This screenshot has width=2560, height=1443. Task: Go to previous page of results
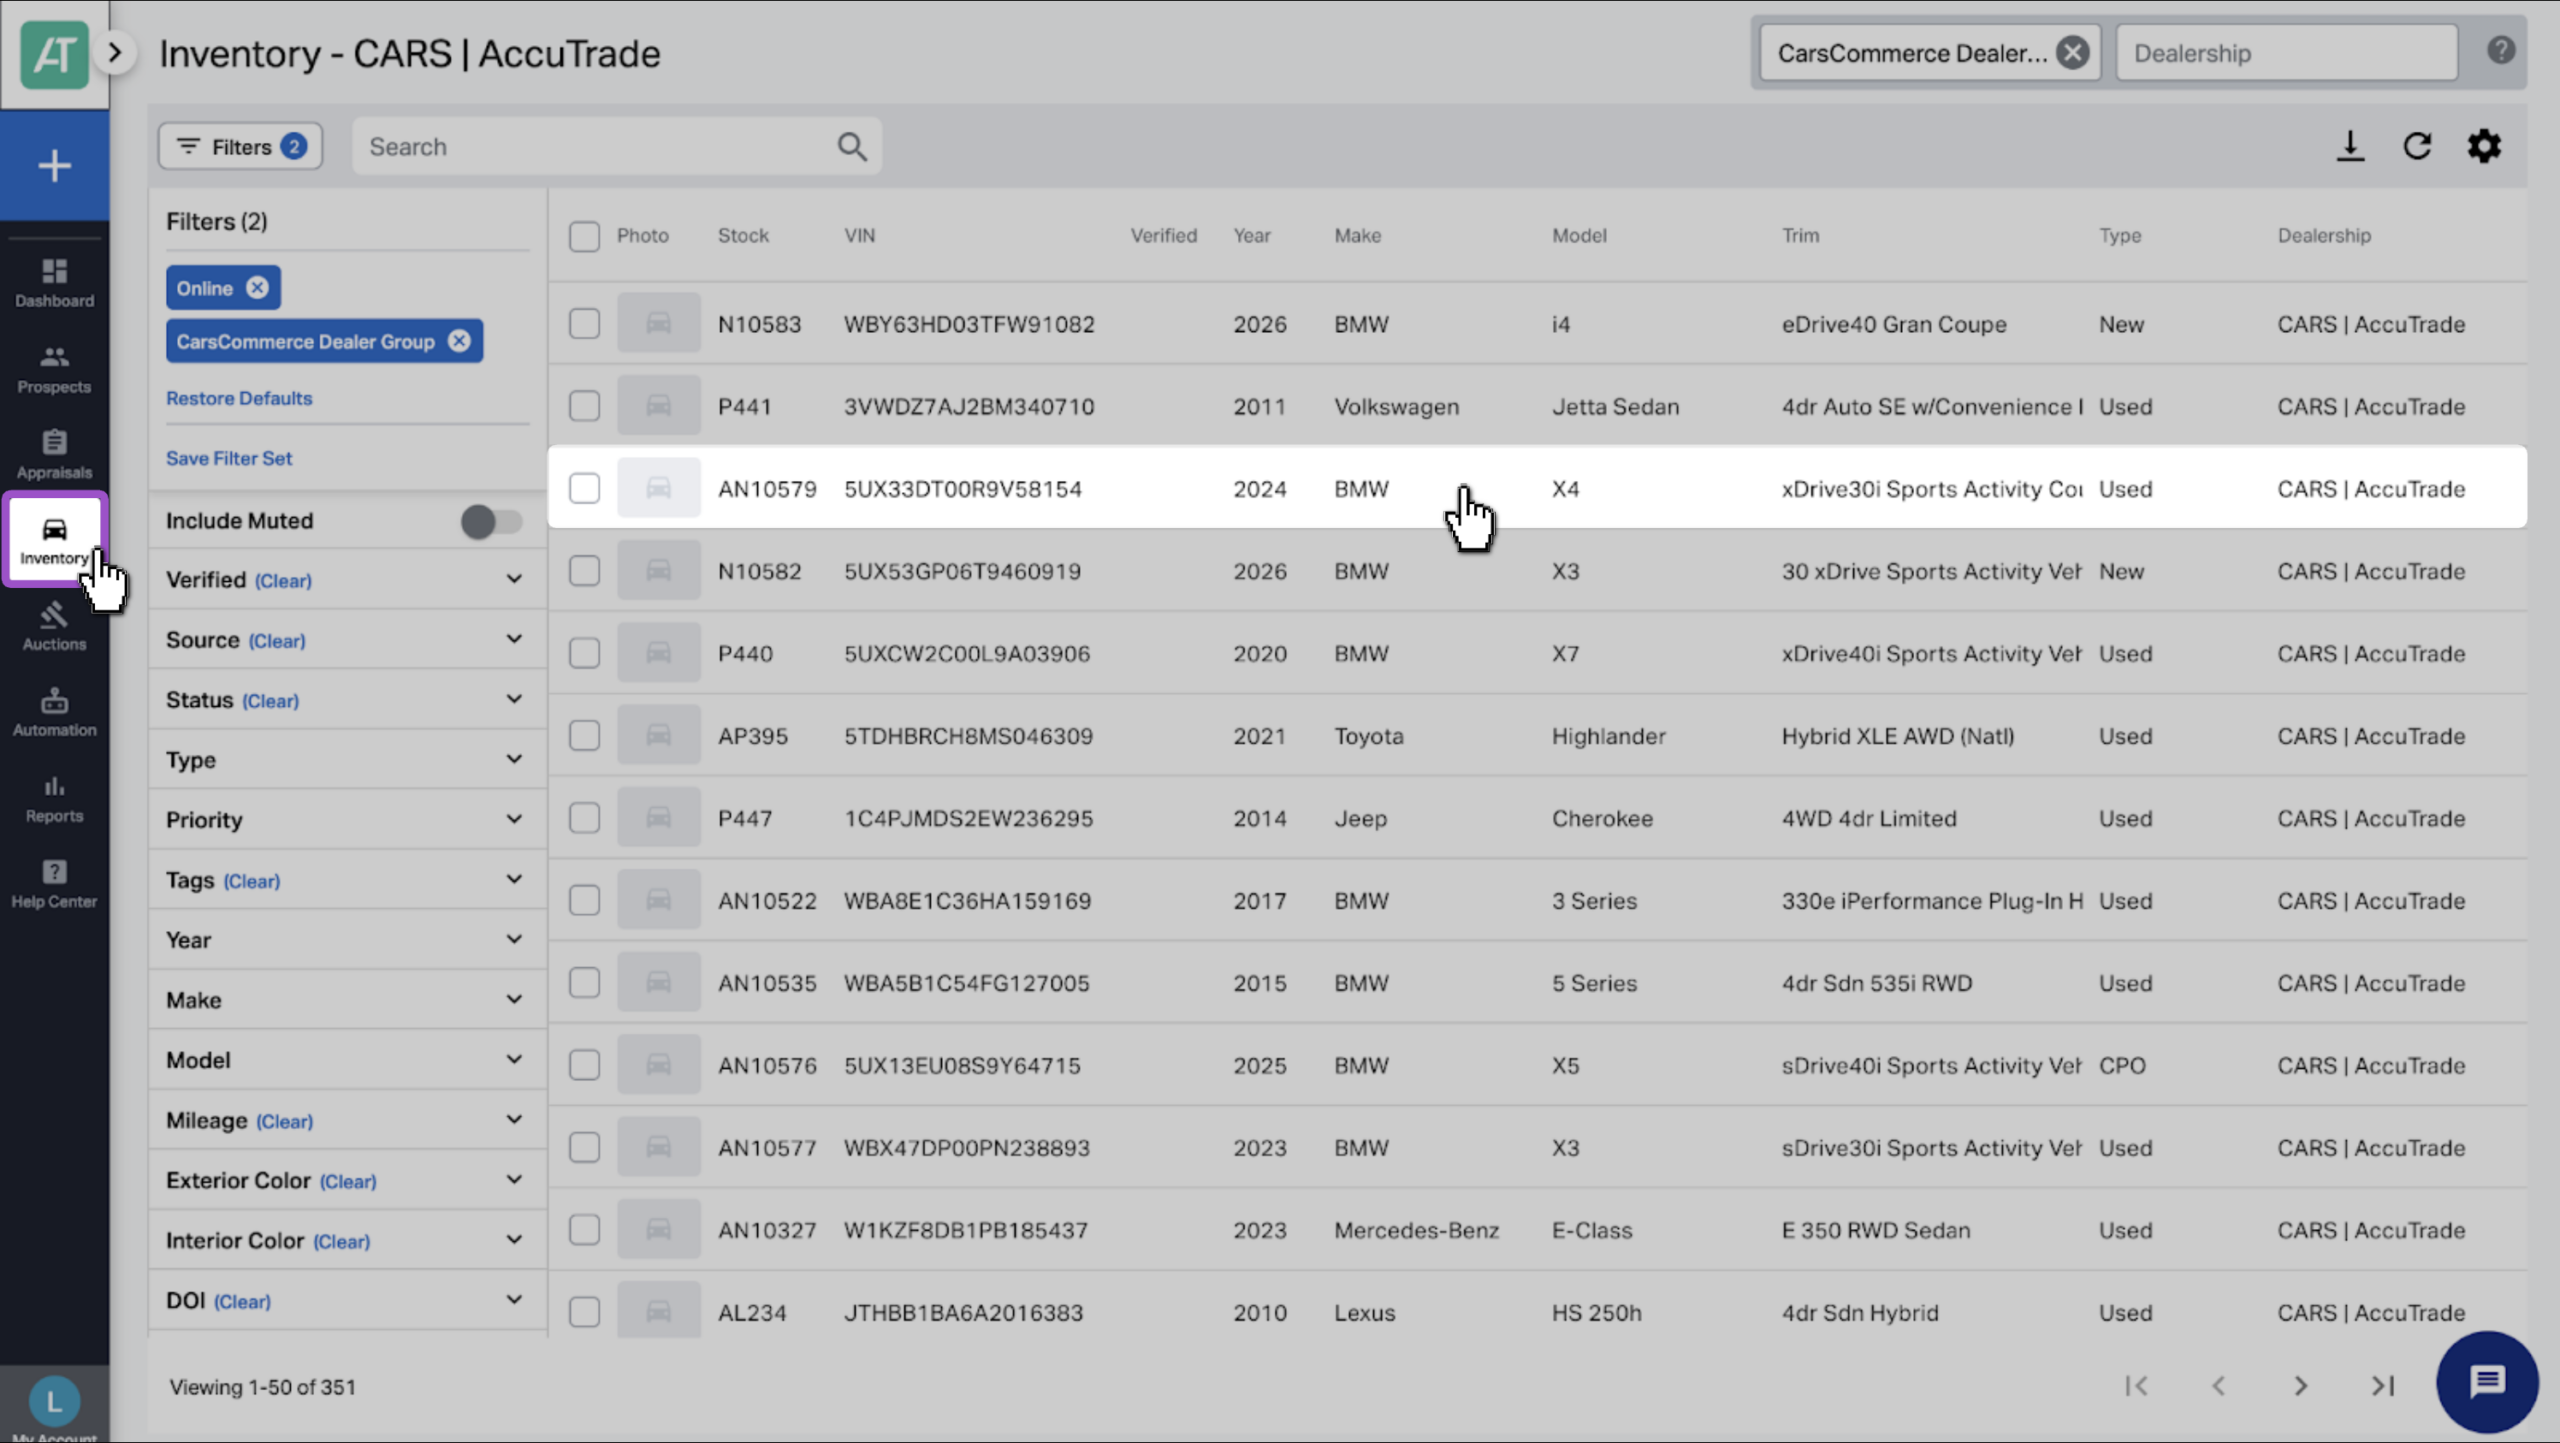[2218, 1386]
